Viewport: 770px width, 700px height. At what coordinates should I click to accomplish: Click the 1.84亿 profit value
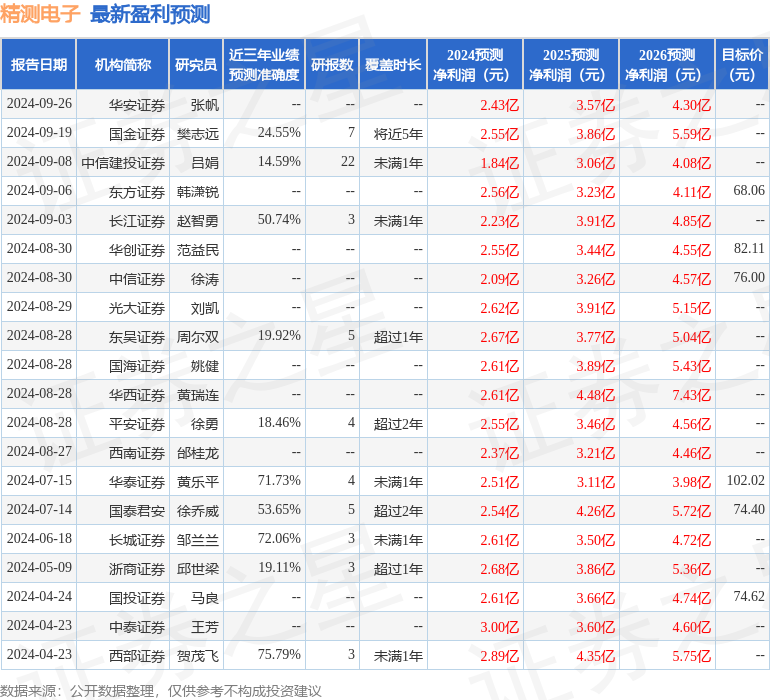[499, 163]
